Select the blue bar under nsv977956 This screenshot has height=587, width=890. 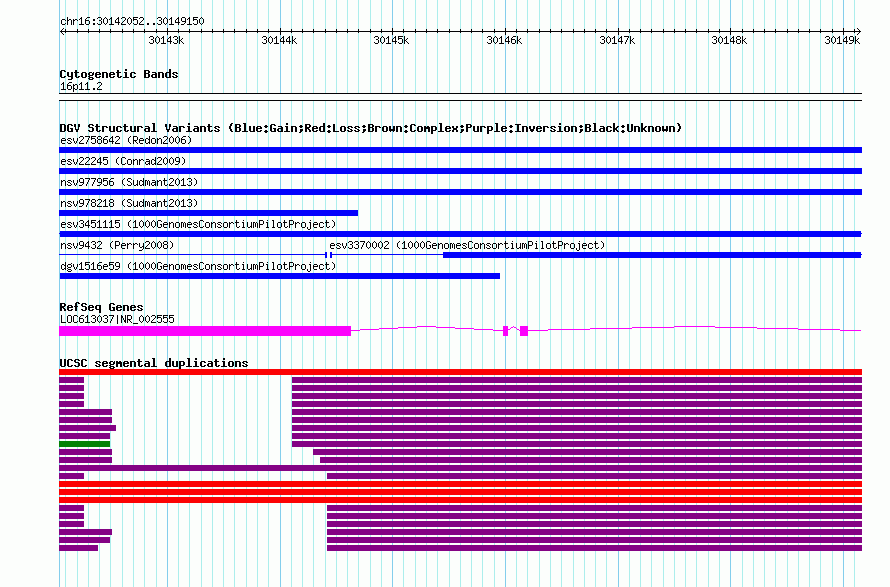[460, 192]
